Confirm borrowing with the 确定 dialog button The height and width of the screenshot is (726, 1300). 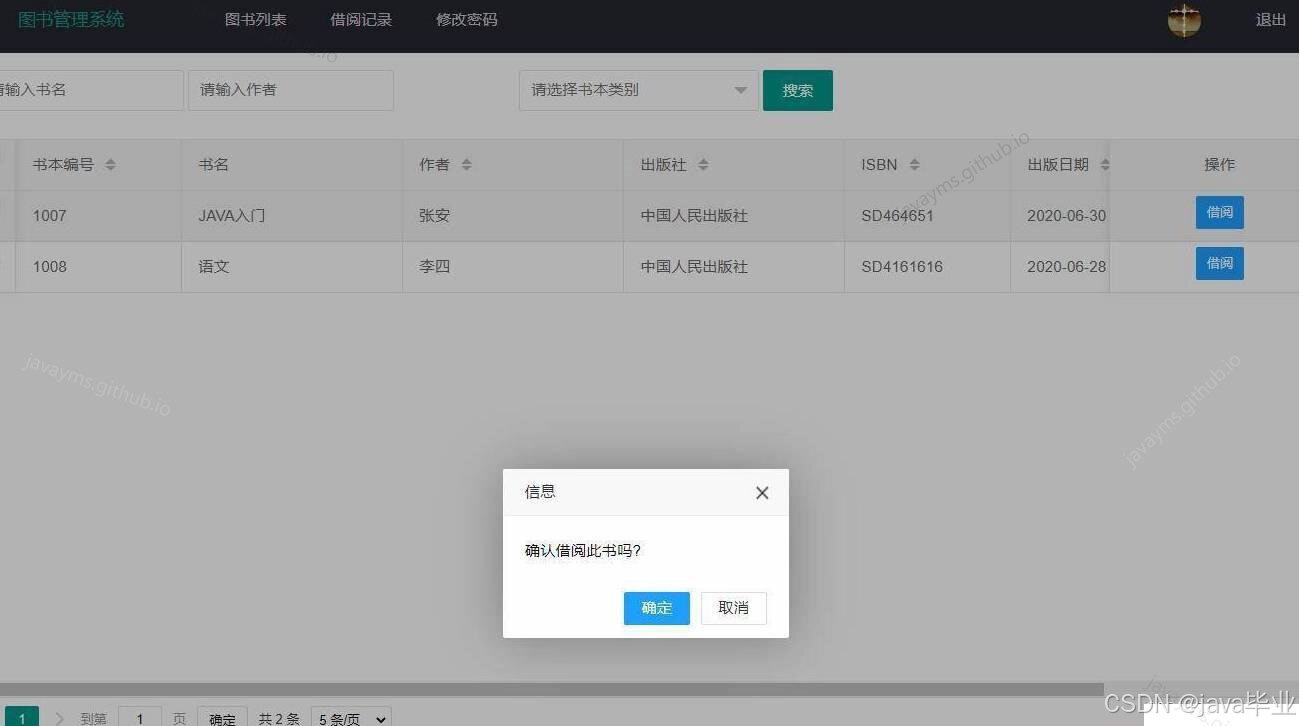[x=656, y=608]
